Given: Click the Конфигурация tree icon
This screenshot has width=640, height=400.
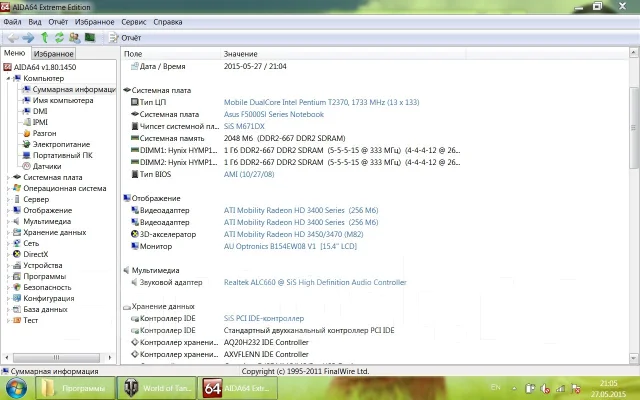Looking at the screenshot, I should (x=17, y=298).
